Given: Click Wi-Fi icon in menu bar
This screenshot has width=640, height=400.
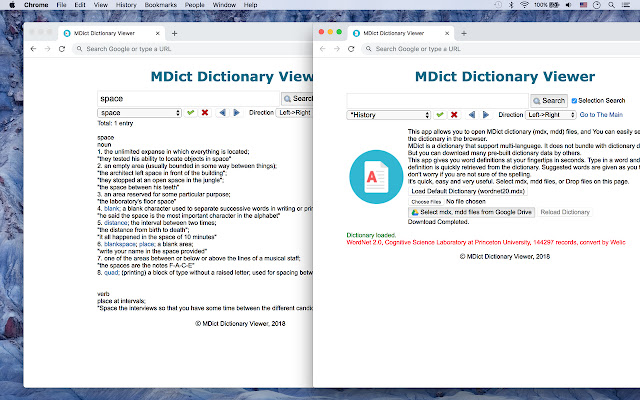Looking at the screenshot, I should tap(524, 5).
